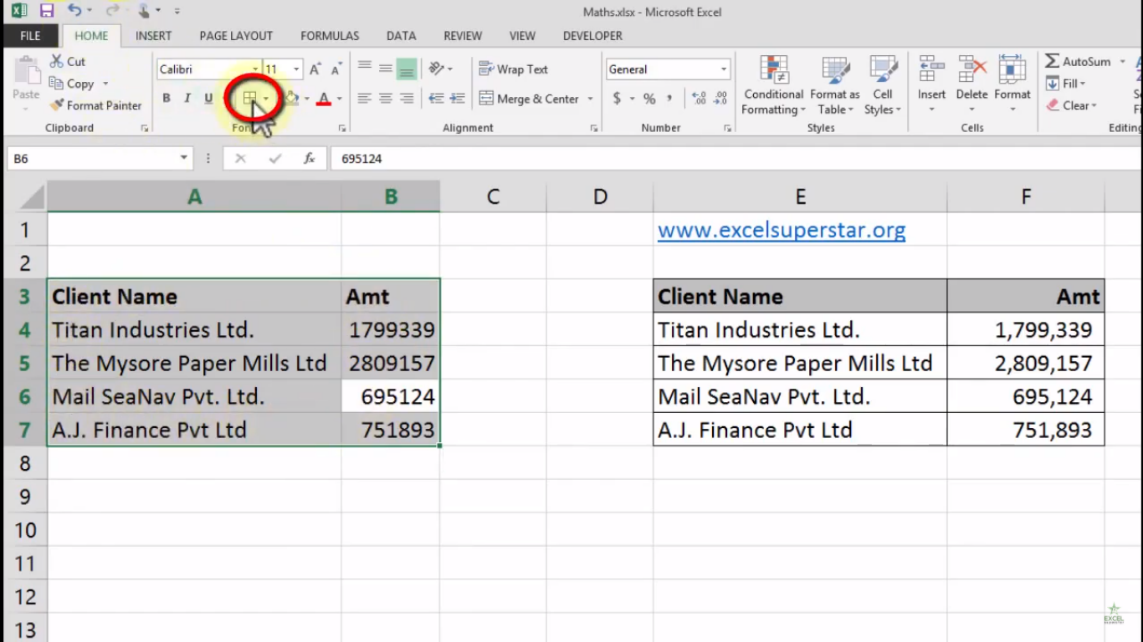The image size is (1143, 642).
Task: Click the Save icon in quick access toolbar
Action: [47, 11]
